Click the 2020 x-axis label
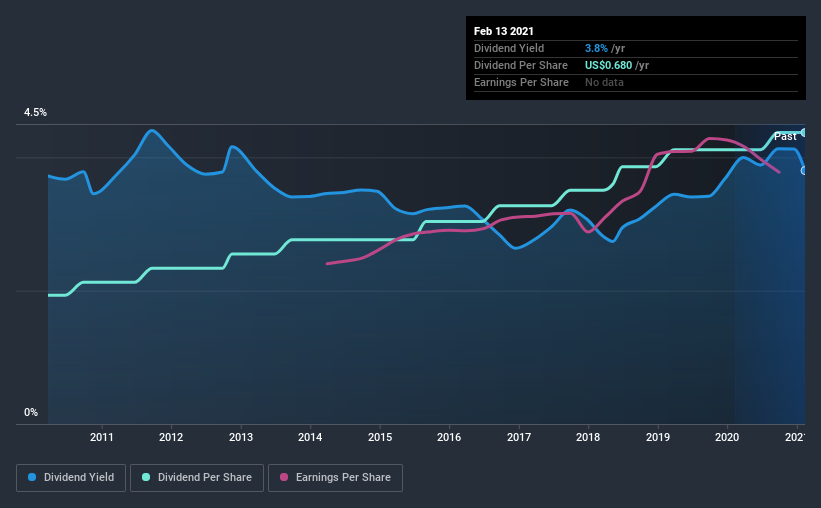Screen dimensions: 821x508 [727, 437]
